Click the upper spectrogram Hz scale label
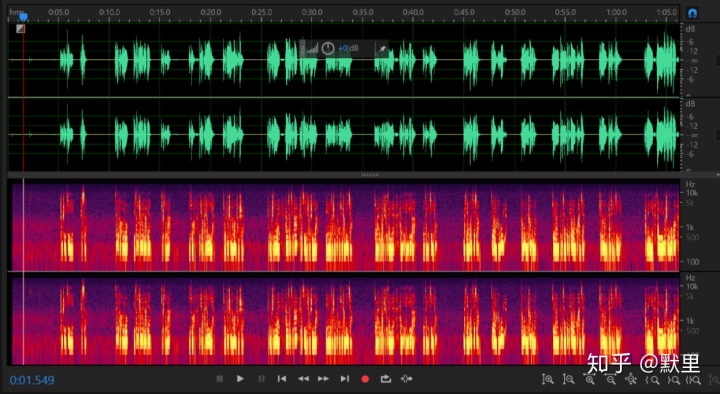This screenshot has width=720, height=394. 690,184
